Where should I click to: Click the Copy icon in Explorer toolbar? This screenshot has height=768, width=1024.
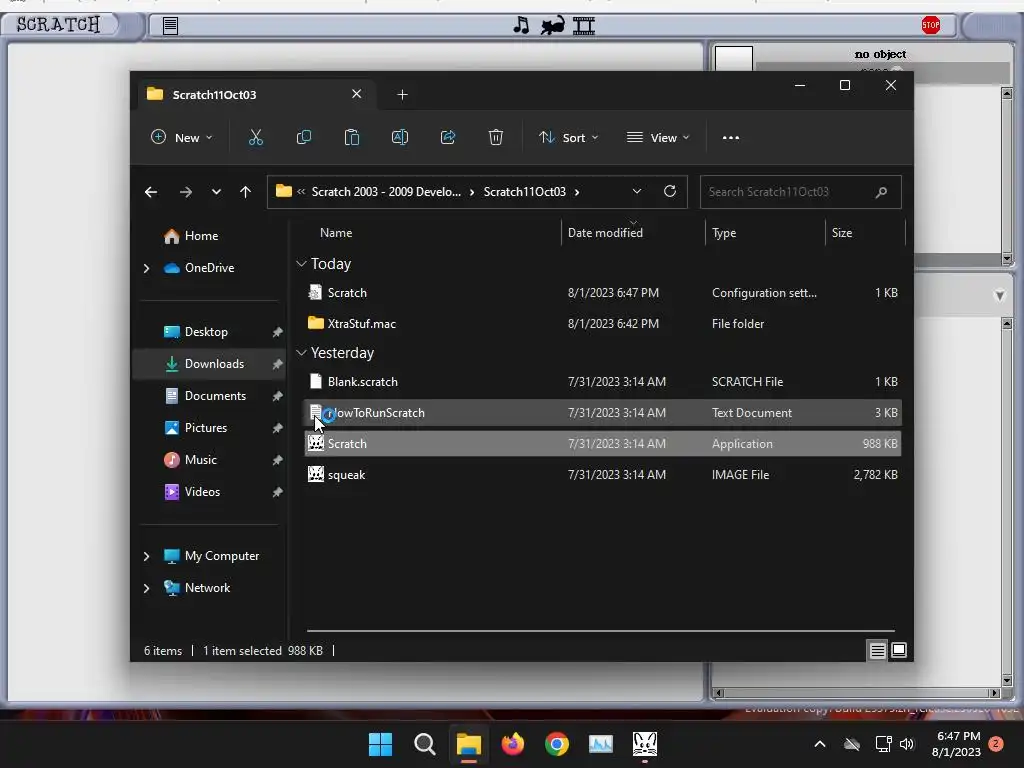[304, 138]
